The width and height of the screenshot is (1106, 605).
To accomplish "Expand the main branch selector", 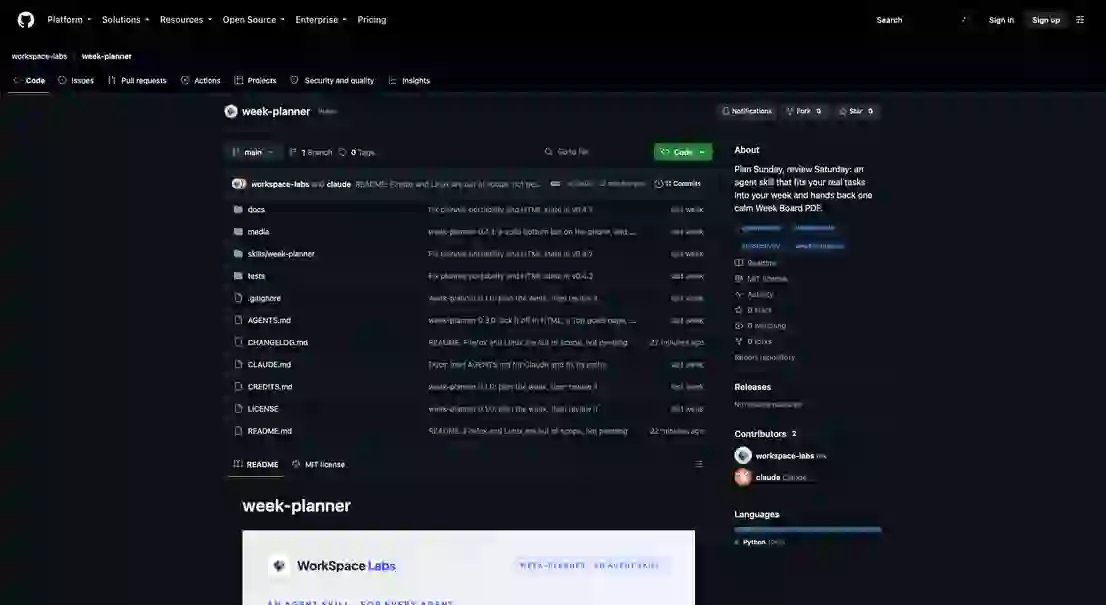I will (253, 152).
